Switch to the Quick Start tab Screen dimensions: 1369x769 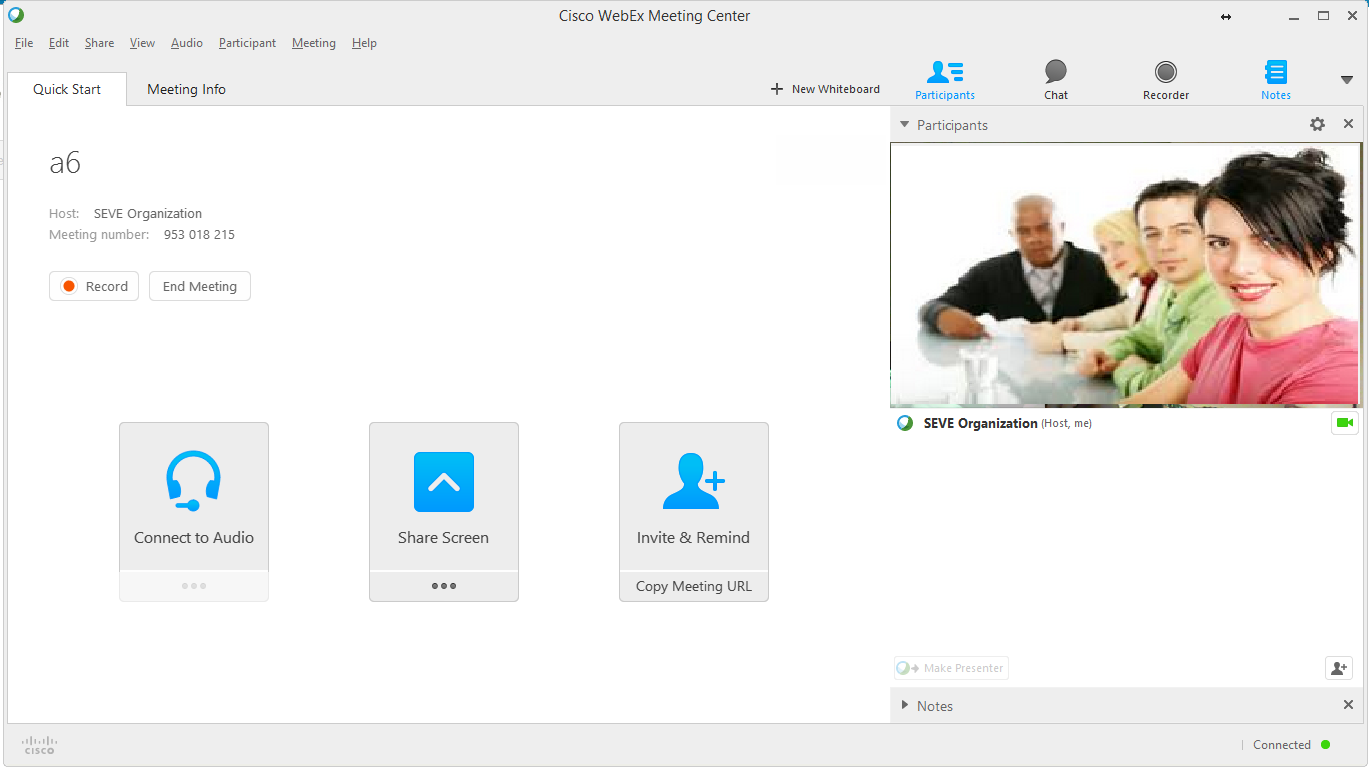tap(67, 89)
